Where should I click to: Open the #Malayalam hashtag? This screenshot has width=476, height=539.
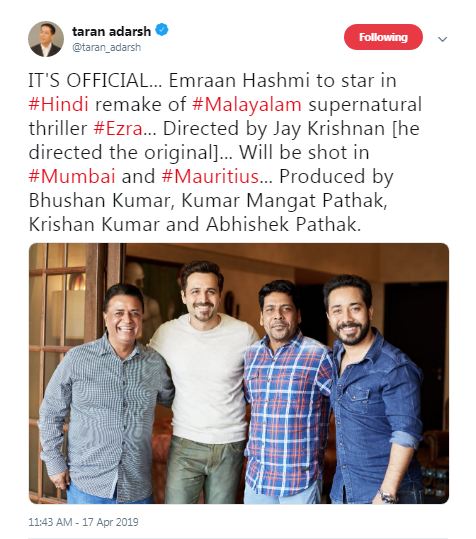(247, 104)
